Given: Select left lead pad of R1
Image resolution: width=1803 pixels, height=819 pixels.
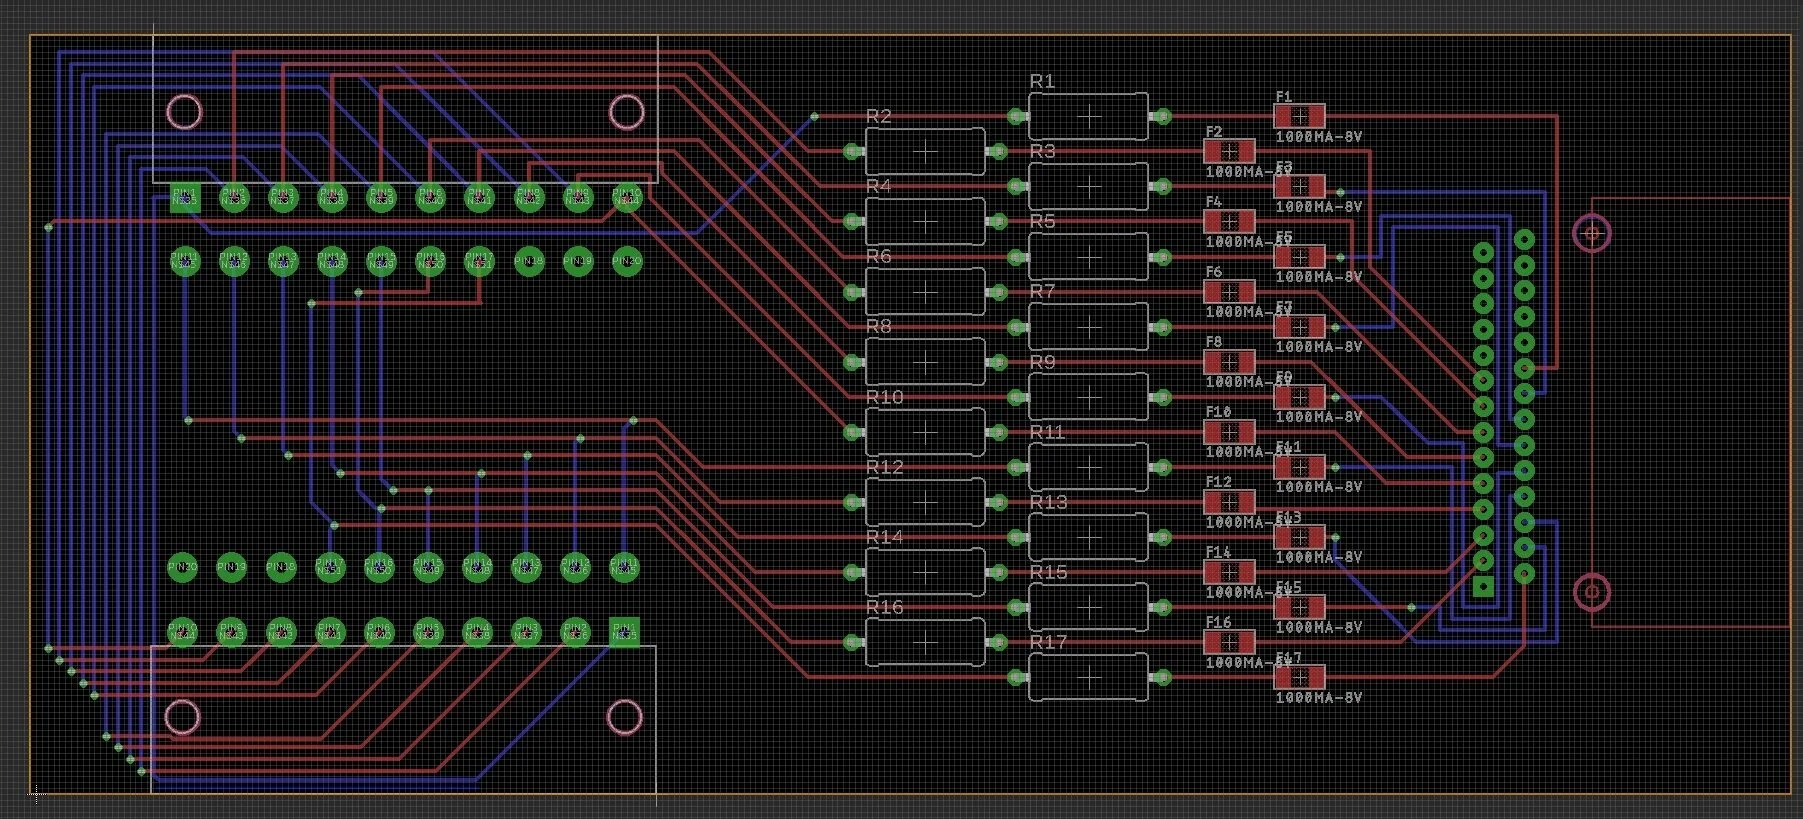Looking at the screenshot, I should [1017, 117].
